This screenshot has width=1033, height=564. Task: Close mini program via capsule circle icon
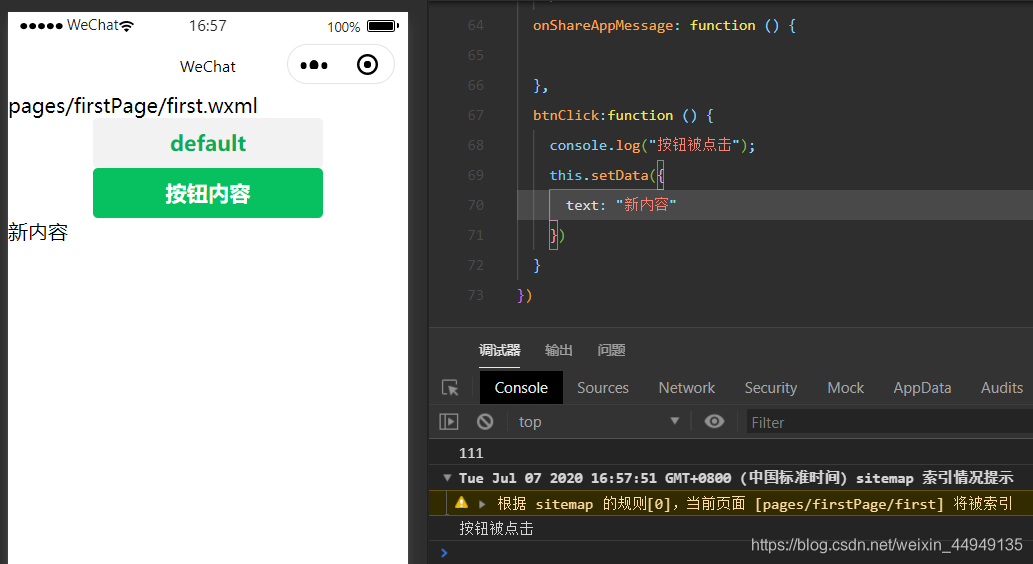(x=367, y=65)
